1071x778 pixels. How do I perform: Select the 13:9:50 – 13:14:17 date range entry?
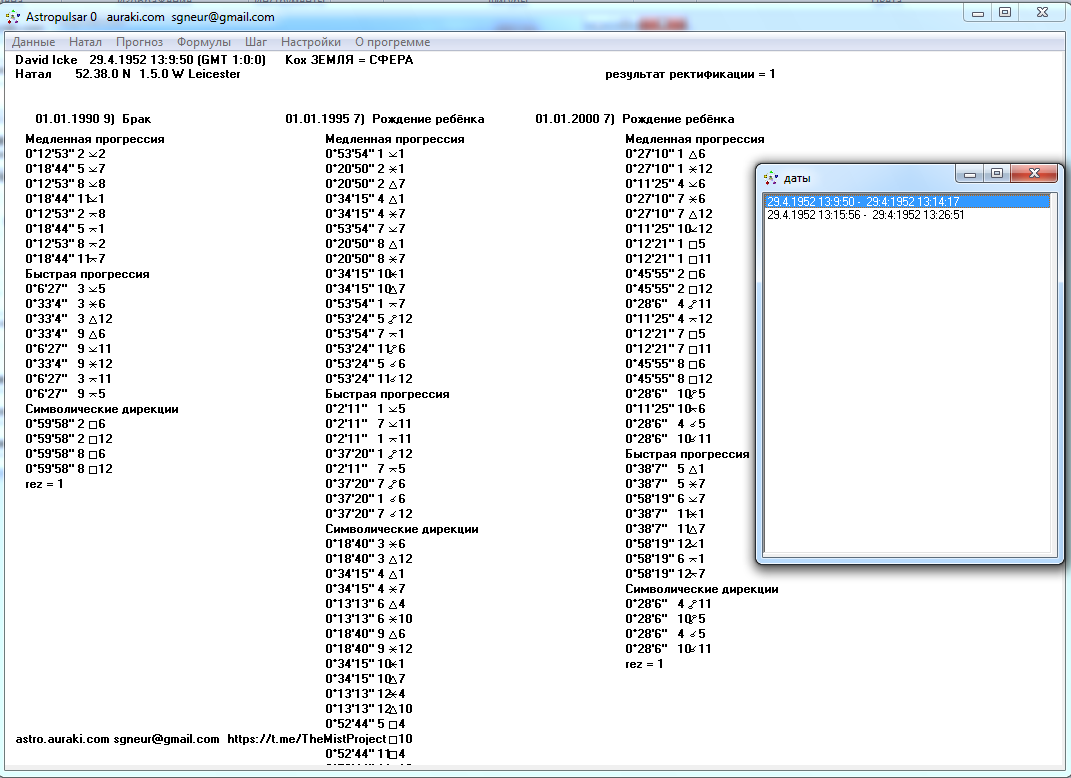click(862, 202)
